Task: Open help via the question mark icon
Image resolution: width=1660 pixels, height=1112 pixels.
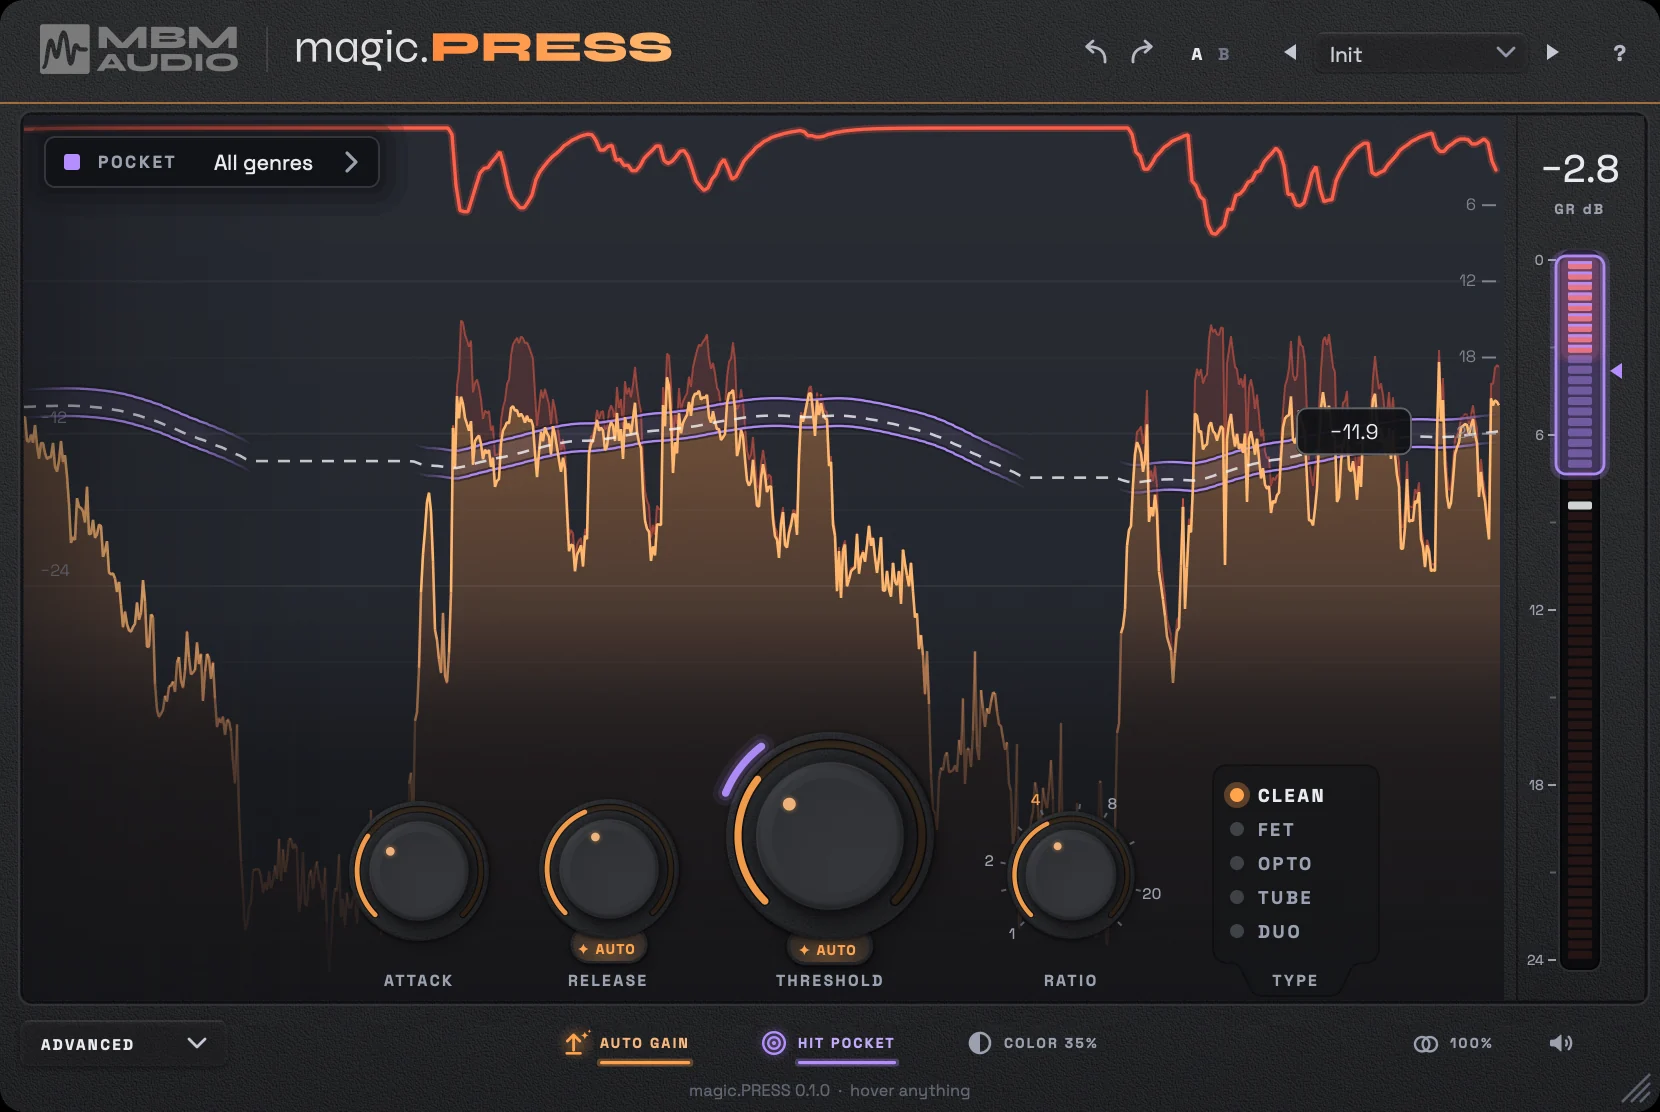Action: 1619,54
